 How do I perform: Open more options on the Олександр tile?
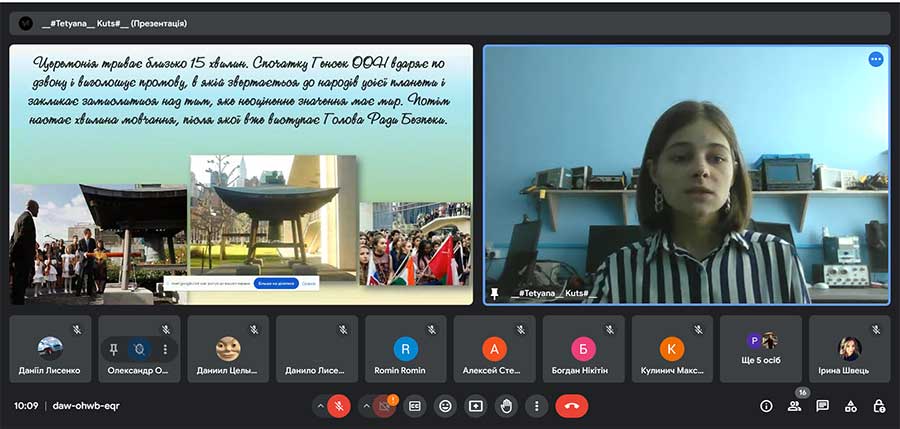click(x=164, y=349)
